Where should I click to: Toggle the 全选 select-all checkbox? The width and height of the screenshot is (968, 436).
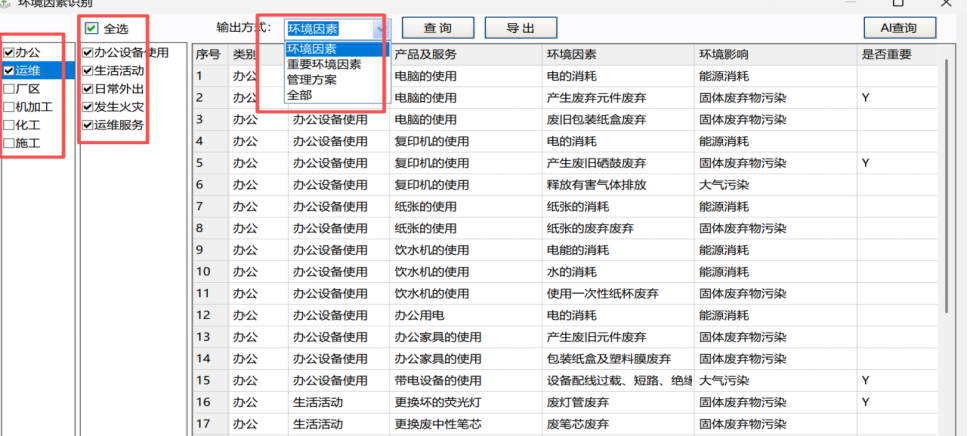[91, 28]
